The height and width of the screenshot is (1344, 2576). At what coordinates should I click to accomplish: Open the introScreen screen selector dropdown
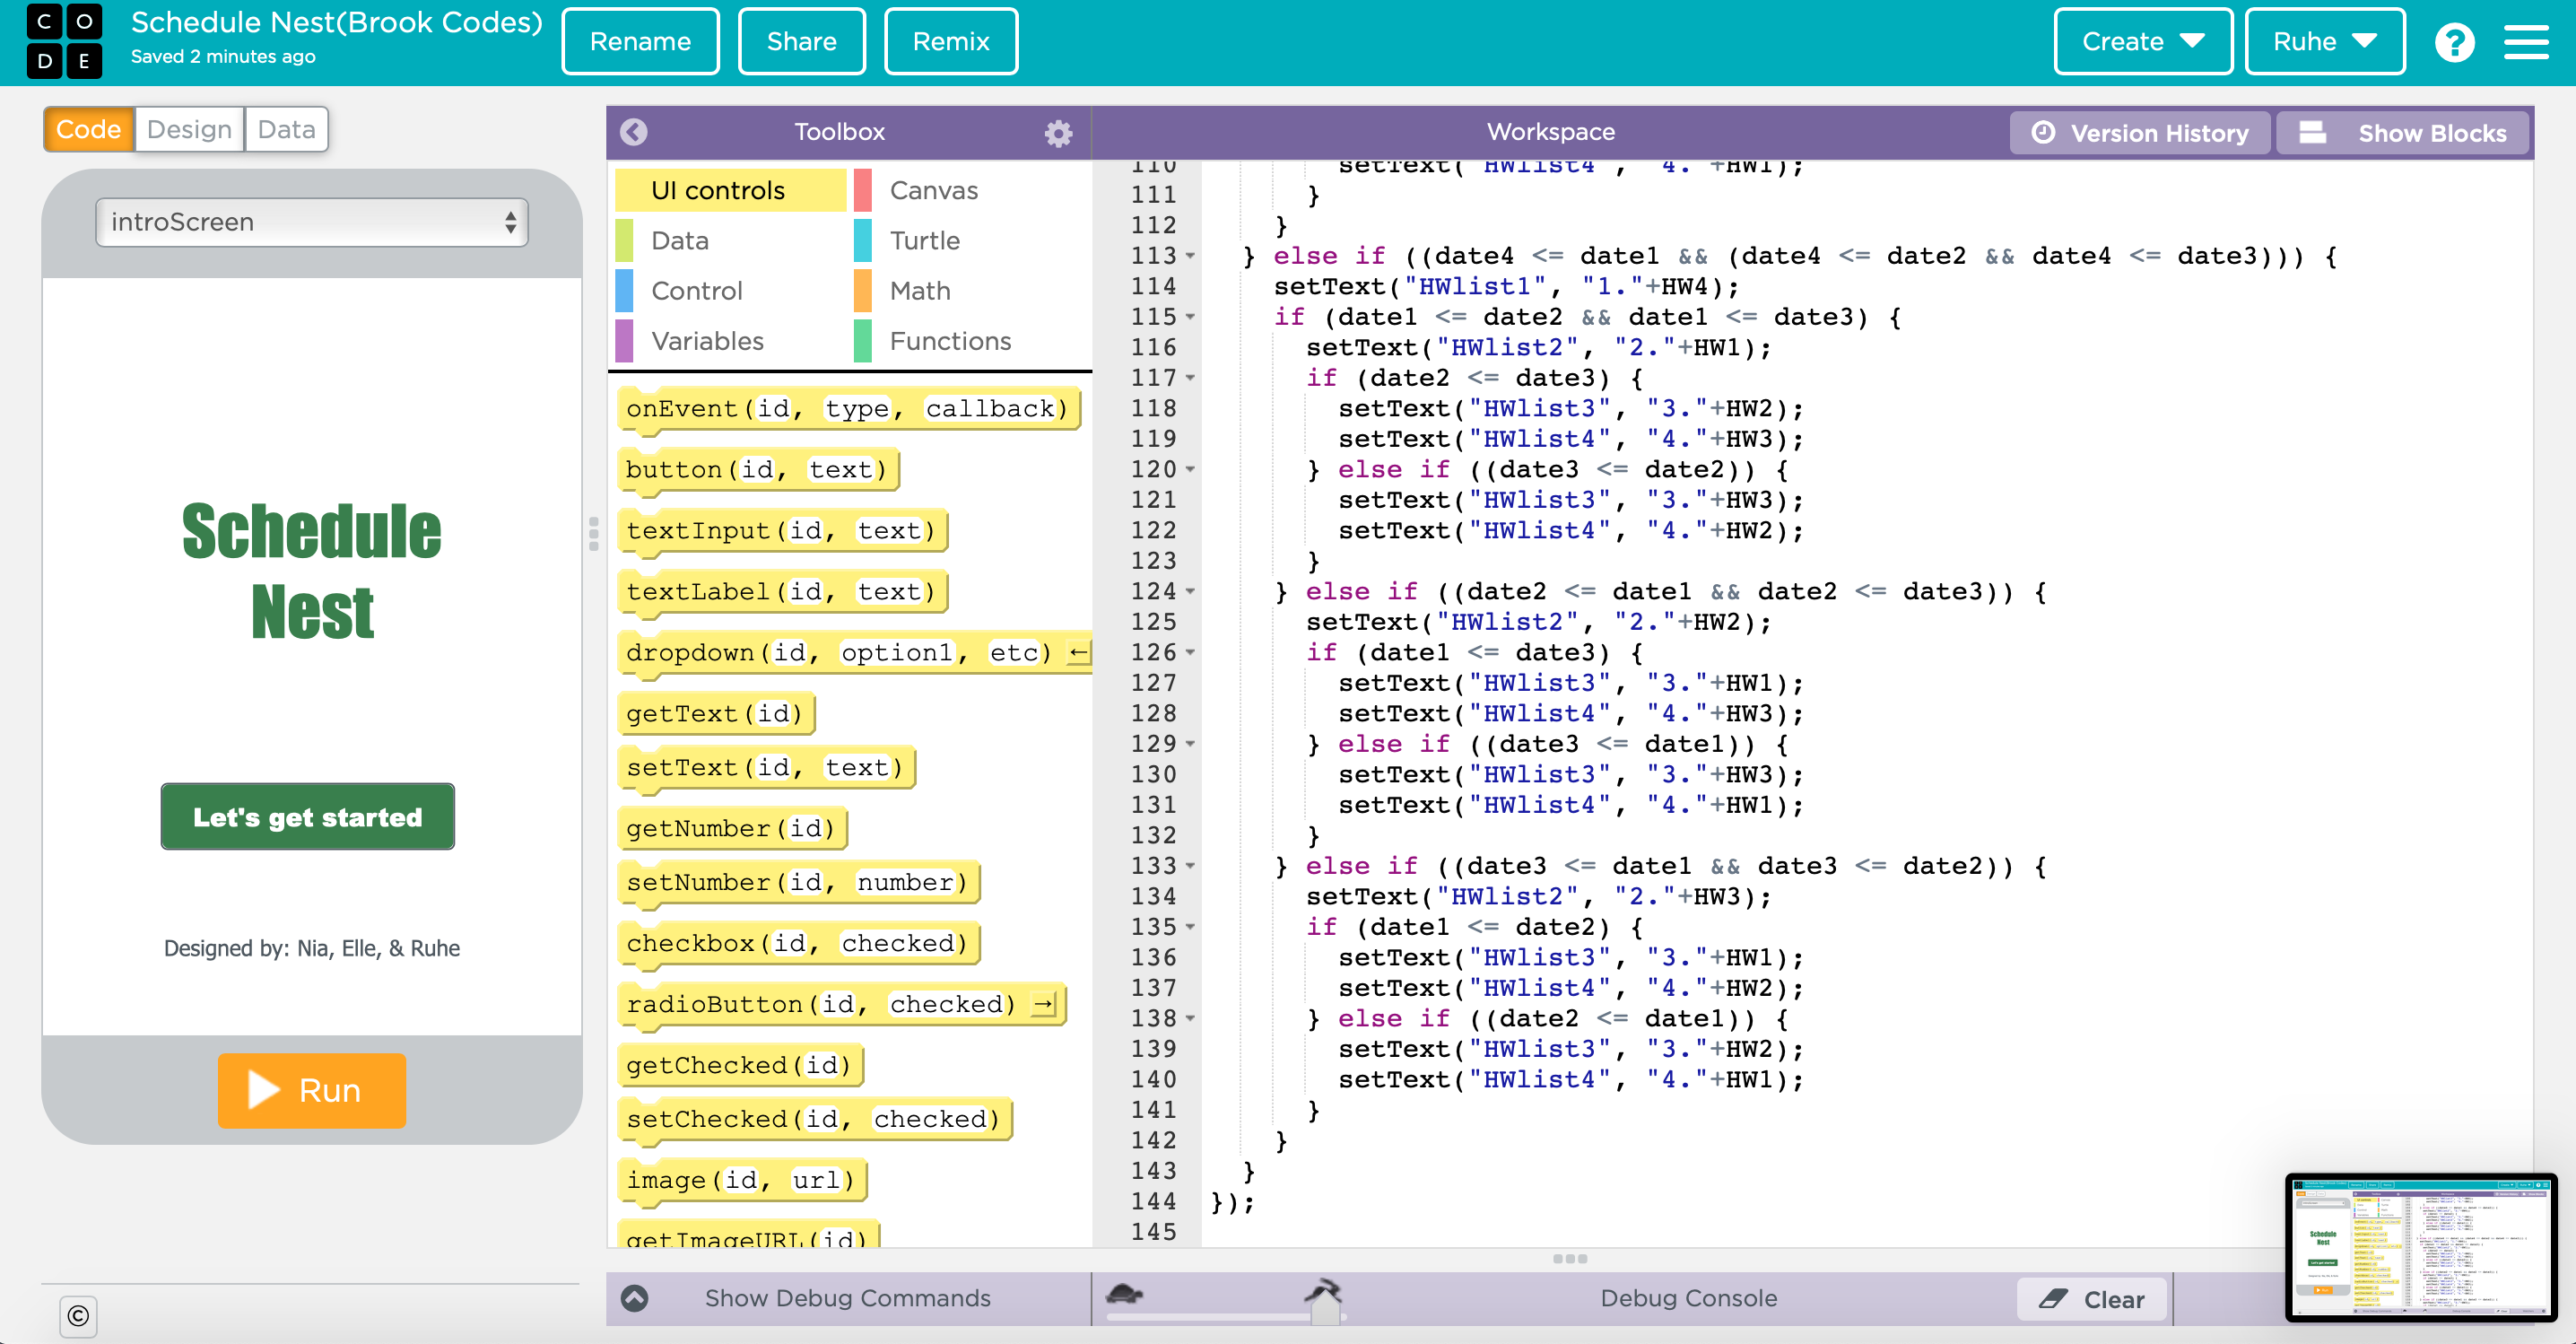coord(312,222)
